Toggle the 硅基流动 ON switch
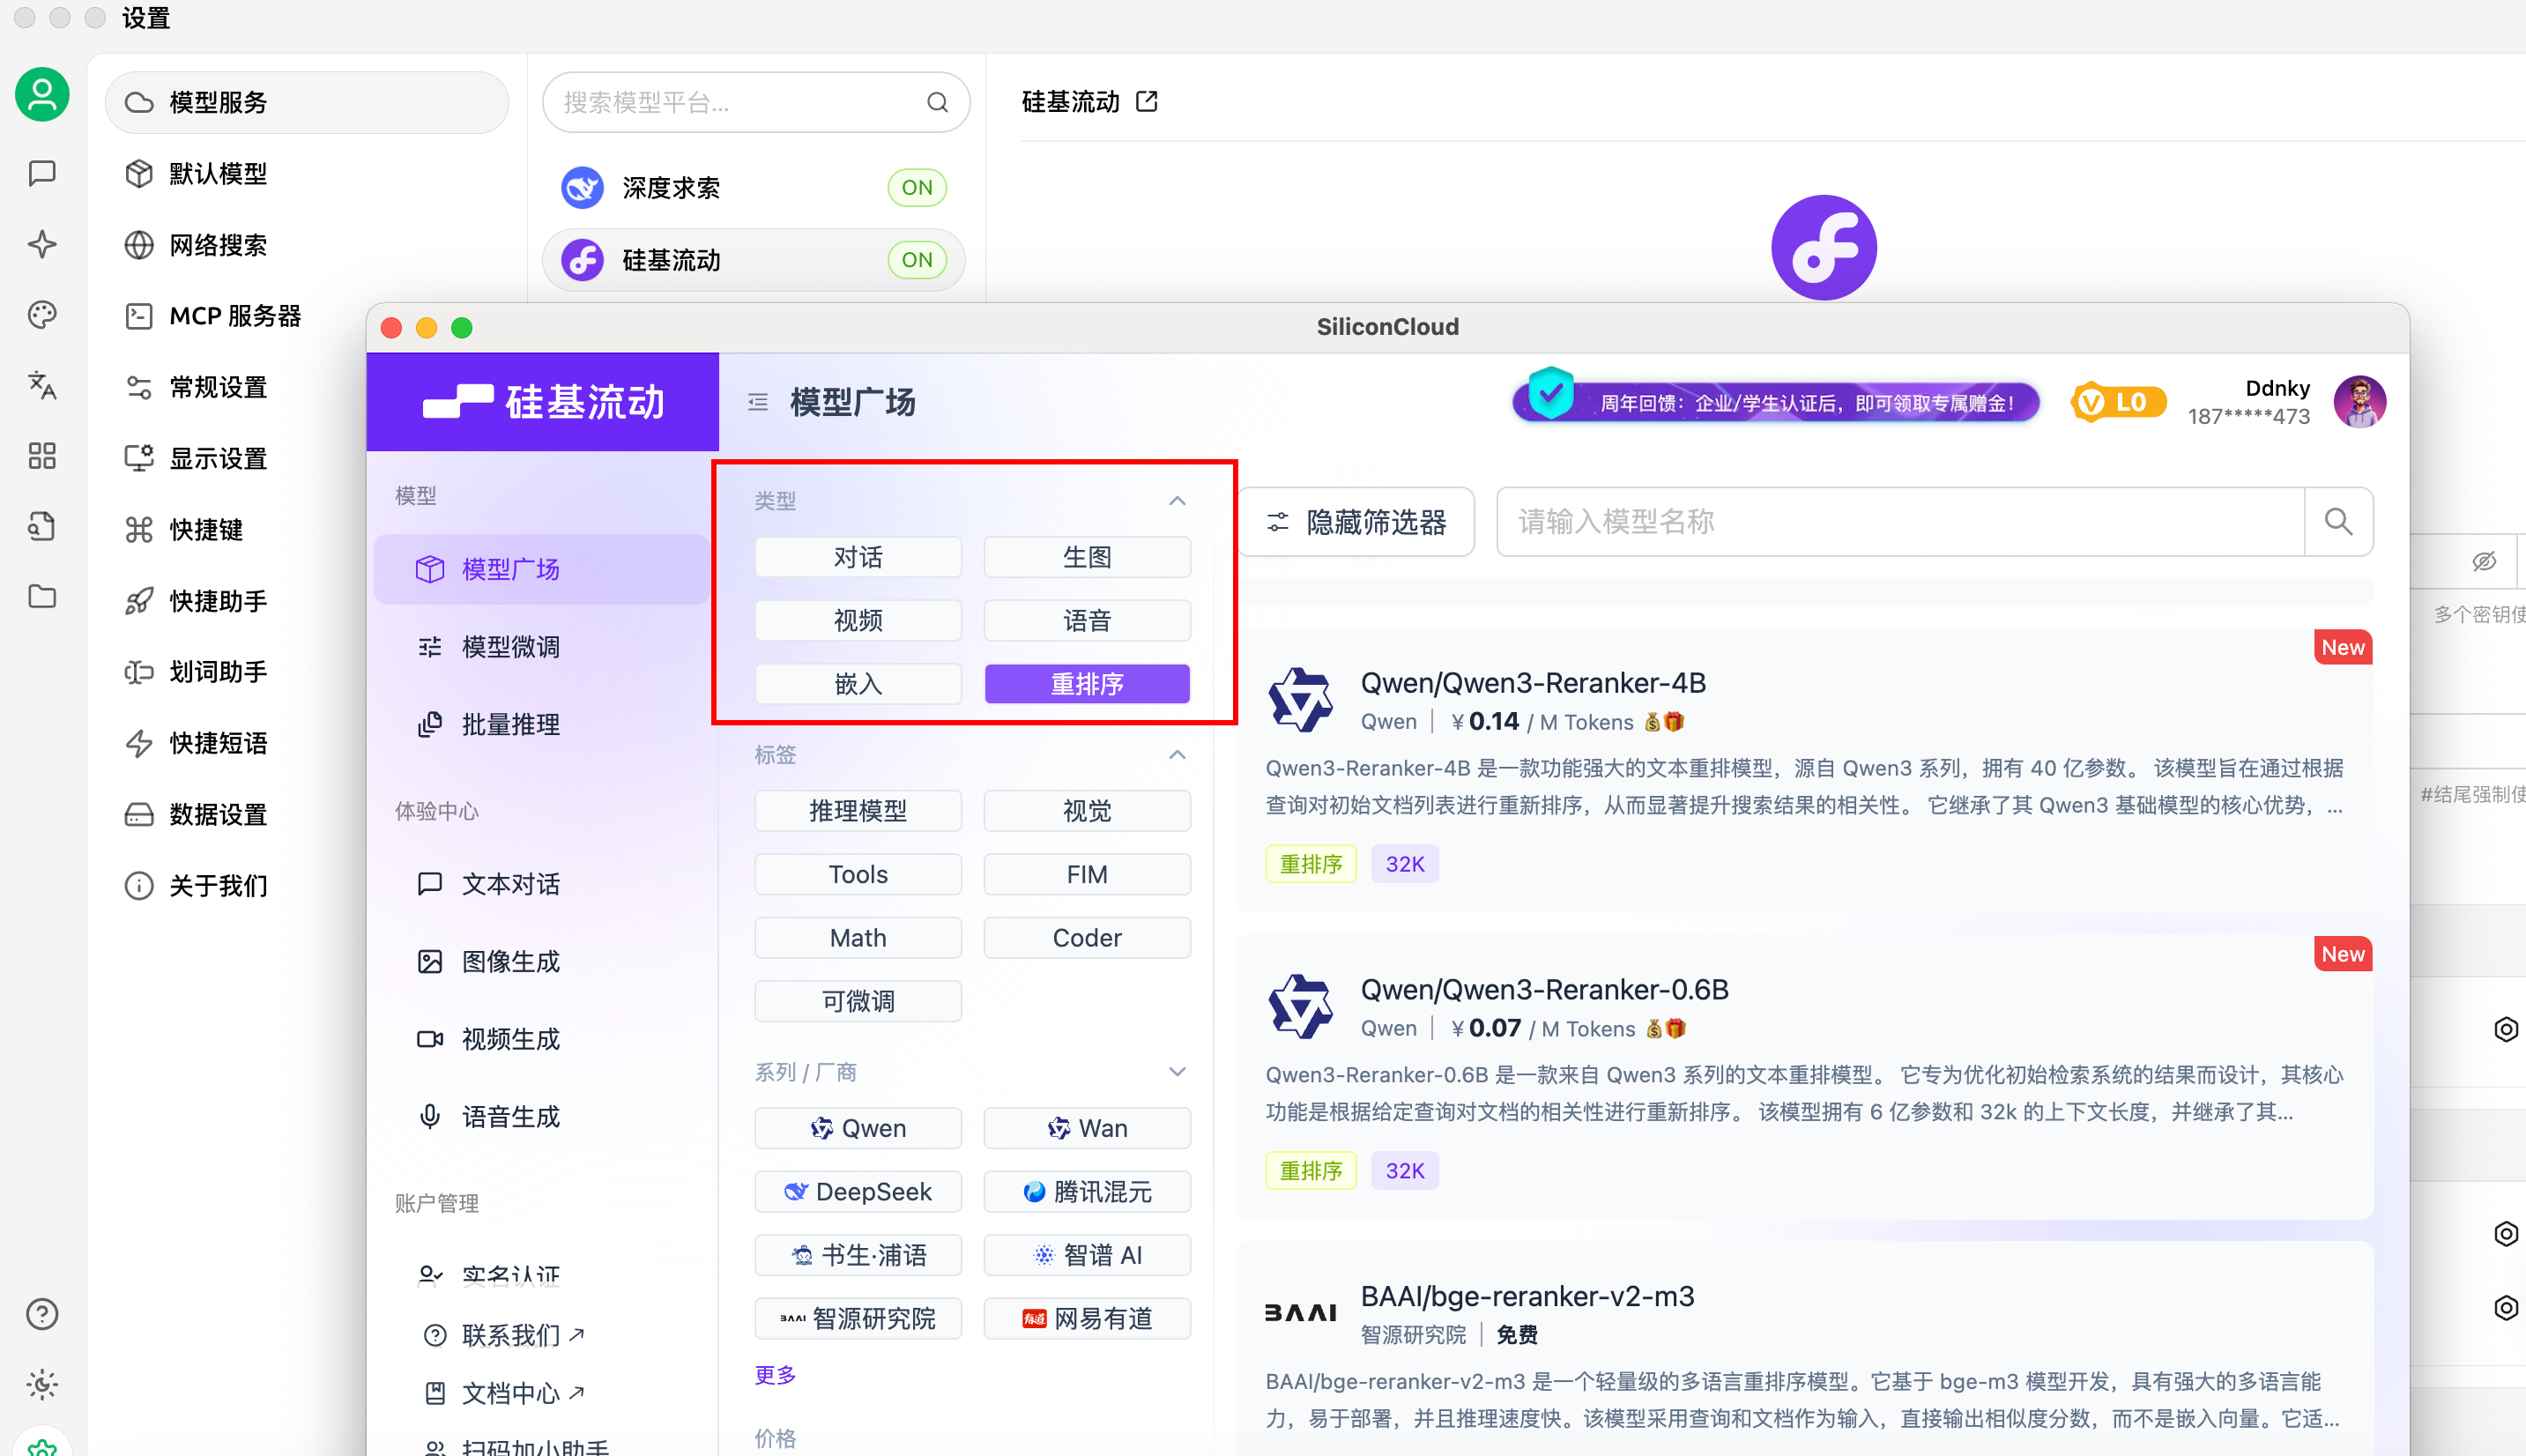This screenshot has width=2526, height=1456. click(x=916, y=260)
